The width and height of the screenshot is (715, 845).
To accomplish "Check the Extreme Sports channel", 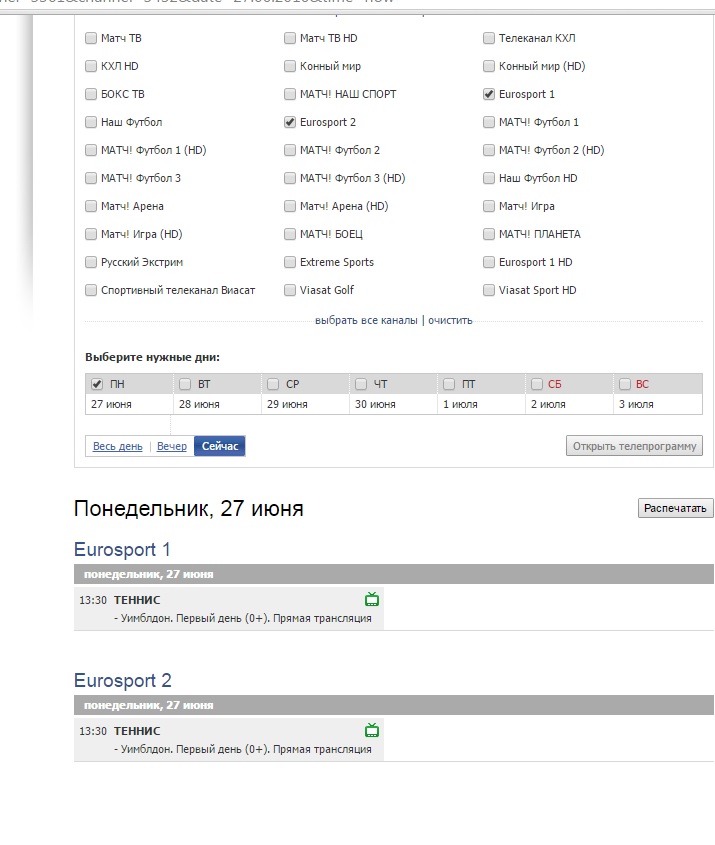I will pyautogui.click(x=290, y=262).
